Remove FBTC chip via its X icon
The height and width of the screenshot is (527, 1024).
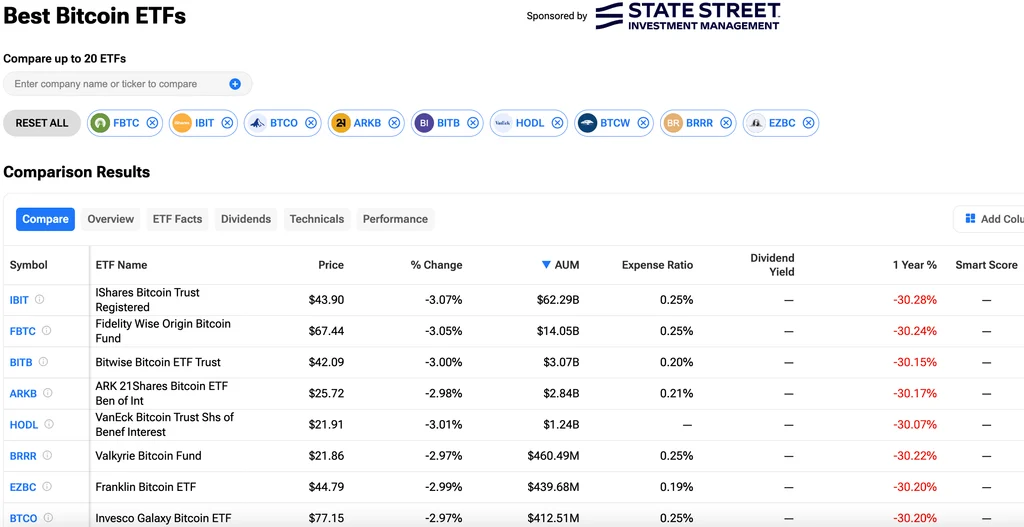[152, 123]
